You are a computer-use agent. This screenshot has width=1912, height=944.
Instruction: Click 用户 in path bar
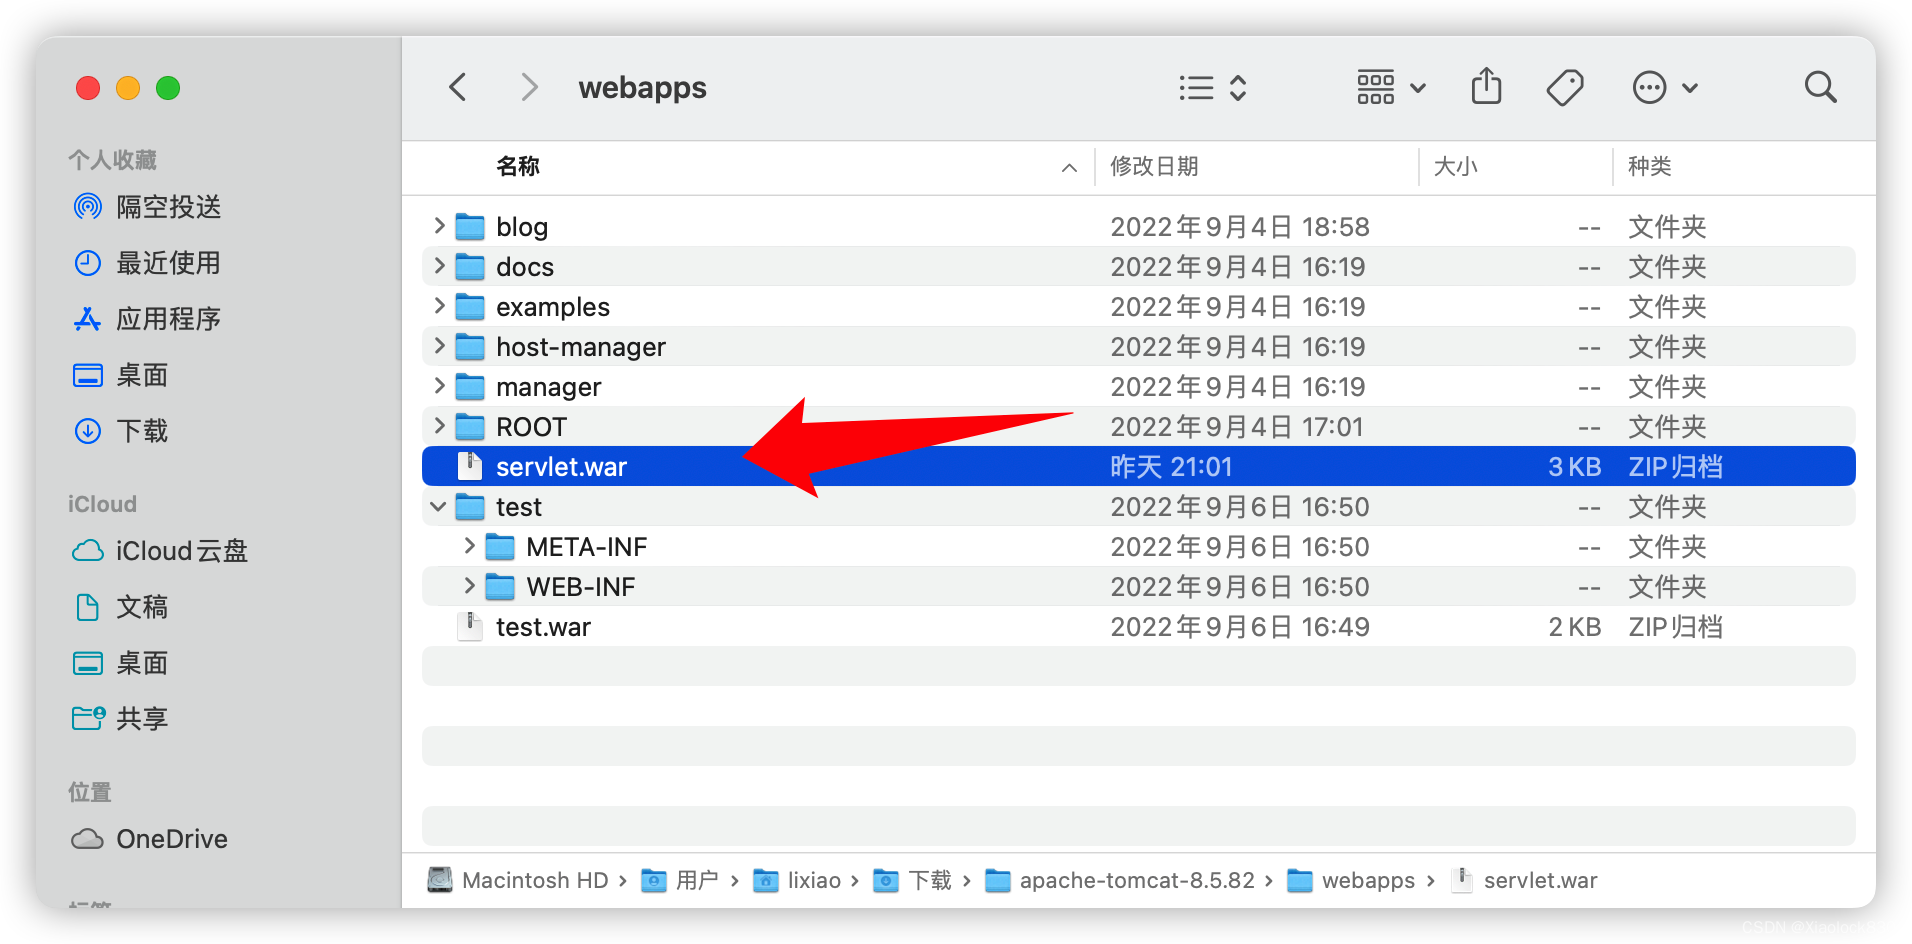pyautogui.click(x=680, y=880)
